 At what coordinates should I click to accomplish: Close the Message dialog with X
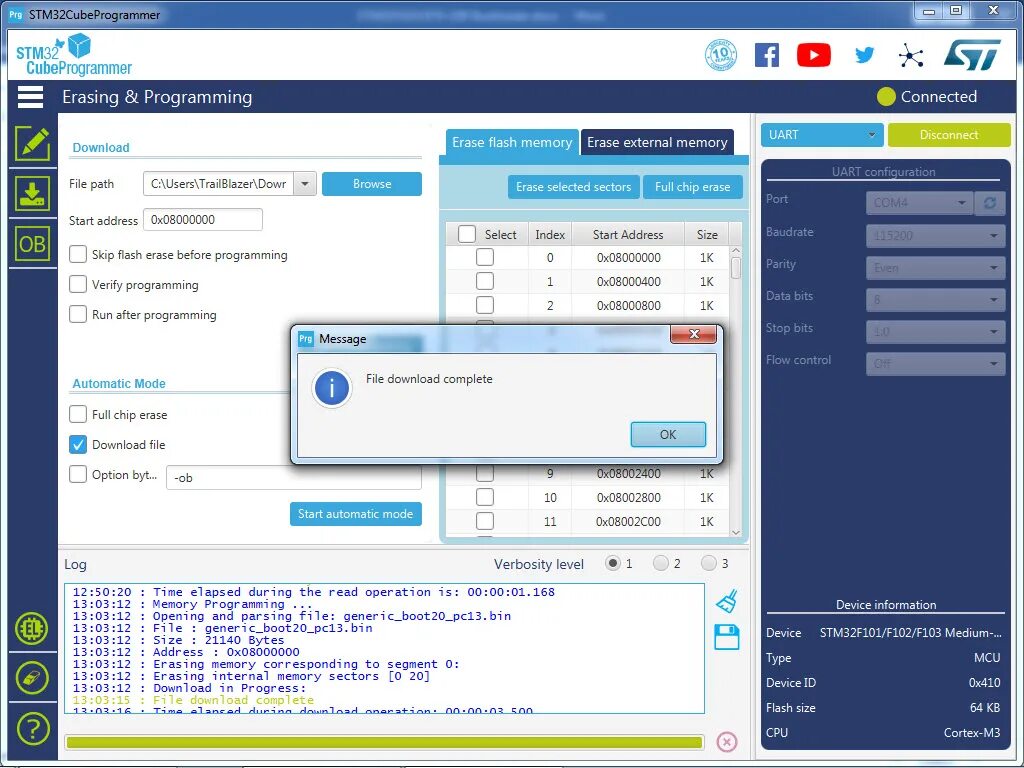(694, 334)
